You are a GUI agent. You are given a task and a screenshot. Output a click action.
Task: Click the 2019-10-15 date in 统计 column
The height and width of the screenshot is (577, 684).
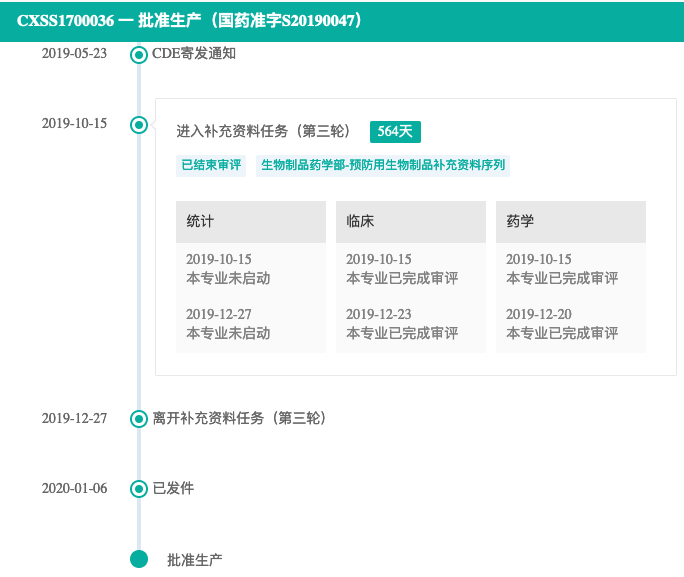pos(219,259)
